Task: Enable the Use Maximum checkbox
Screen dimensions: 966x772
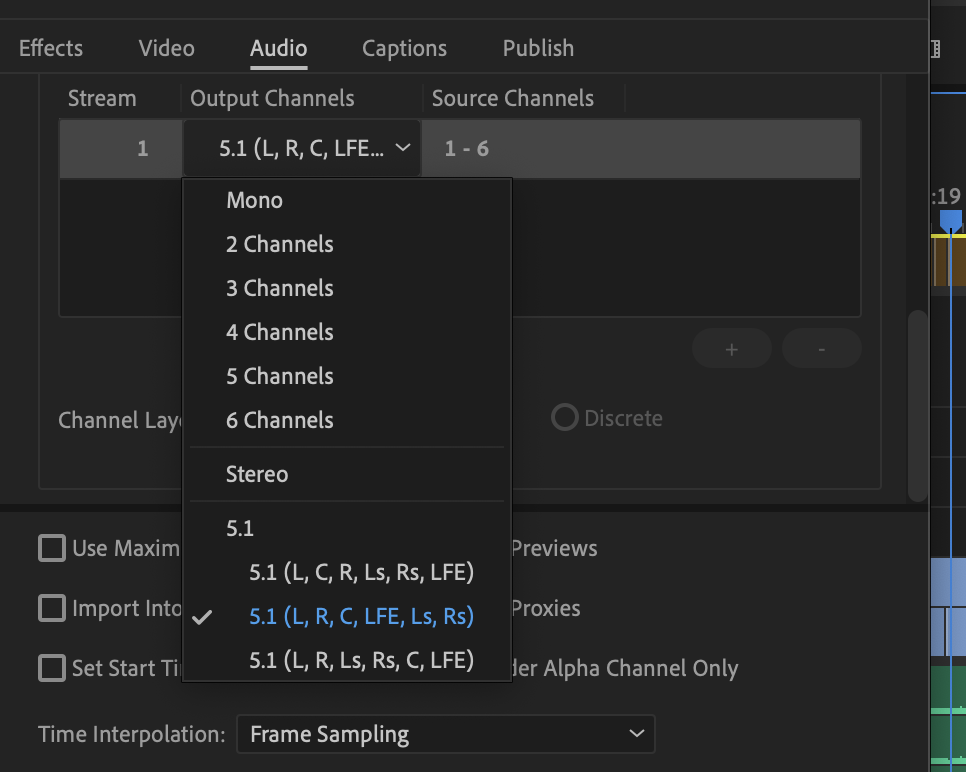Action: (51, 548)
